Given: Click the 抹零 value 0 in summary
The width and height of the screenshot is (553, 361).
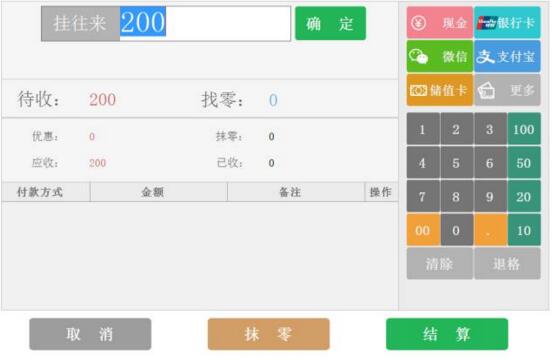Looking at the screenshot, I should point(271,136).
